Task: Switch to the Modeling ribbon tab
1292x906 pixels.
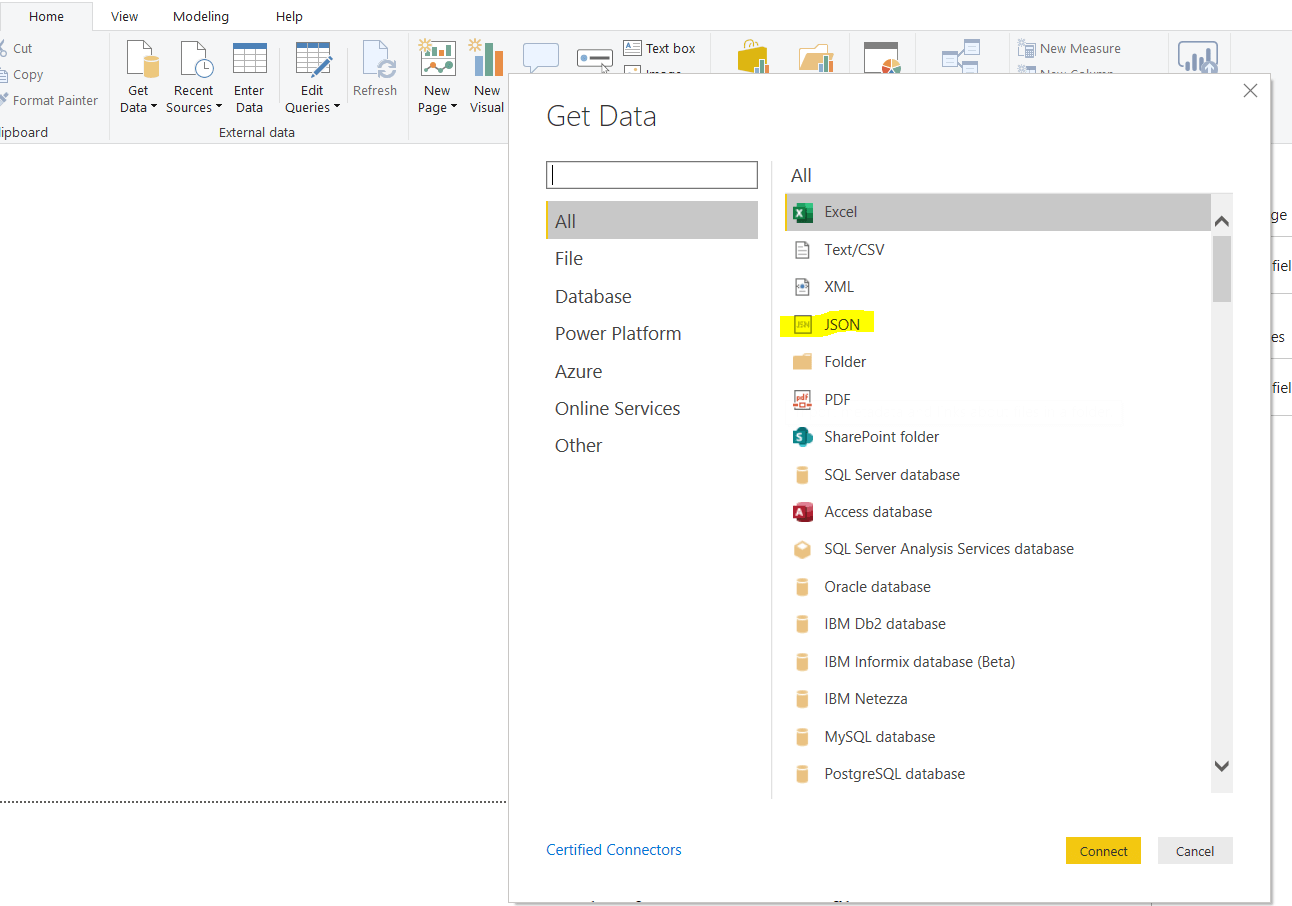Action: point(200,16)
